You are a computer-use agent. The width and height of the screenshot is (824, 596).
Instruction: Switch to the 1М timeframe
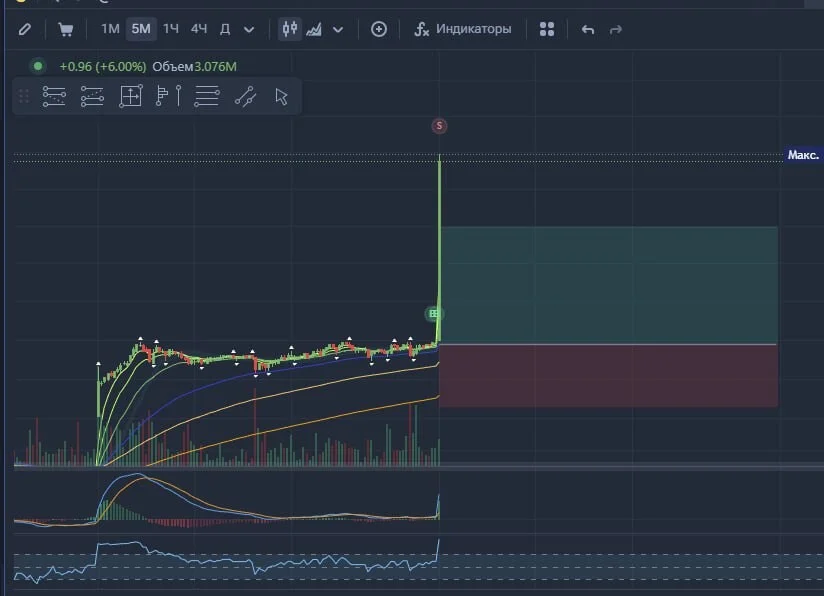110,29
